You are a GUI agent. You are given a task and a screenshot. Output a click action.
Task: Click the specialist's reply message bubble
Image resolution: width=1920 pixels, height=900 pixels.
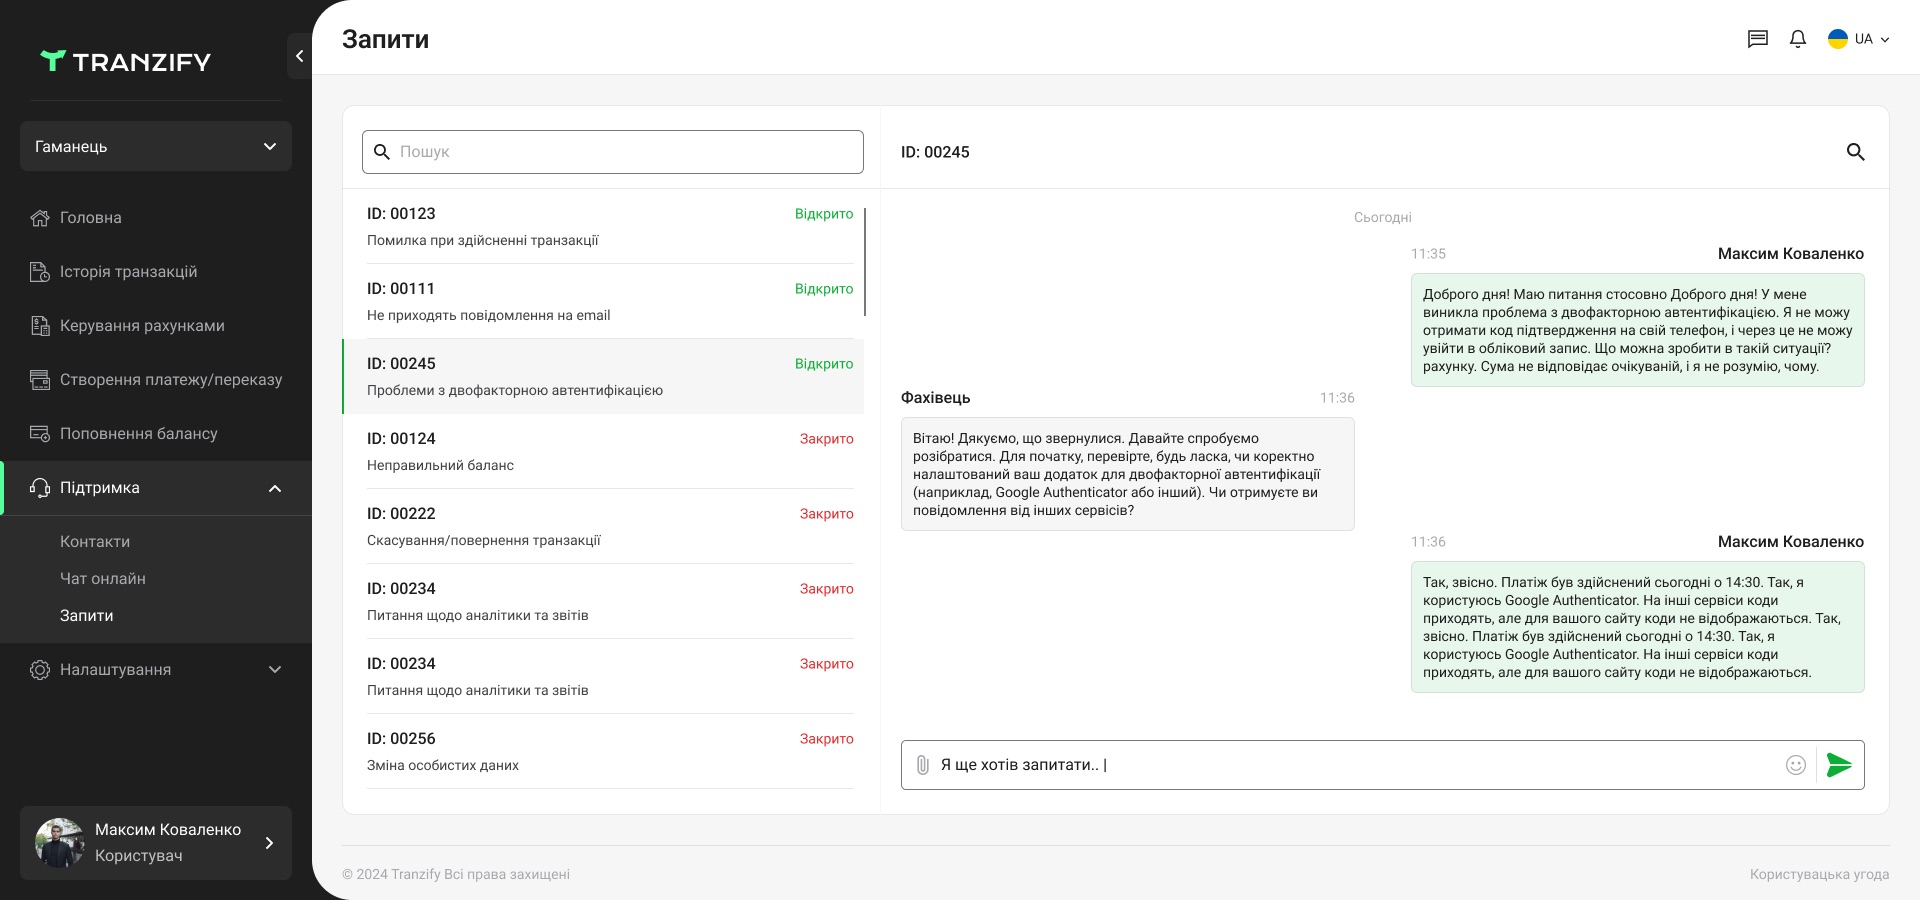coord(1128,474)
